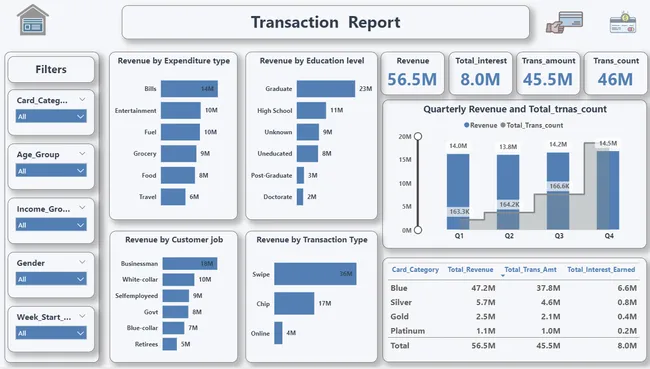This screenshot has width=650, height=369.
Task: Select the Selfemployeed job bar
Action: [x=176, y=296]
